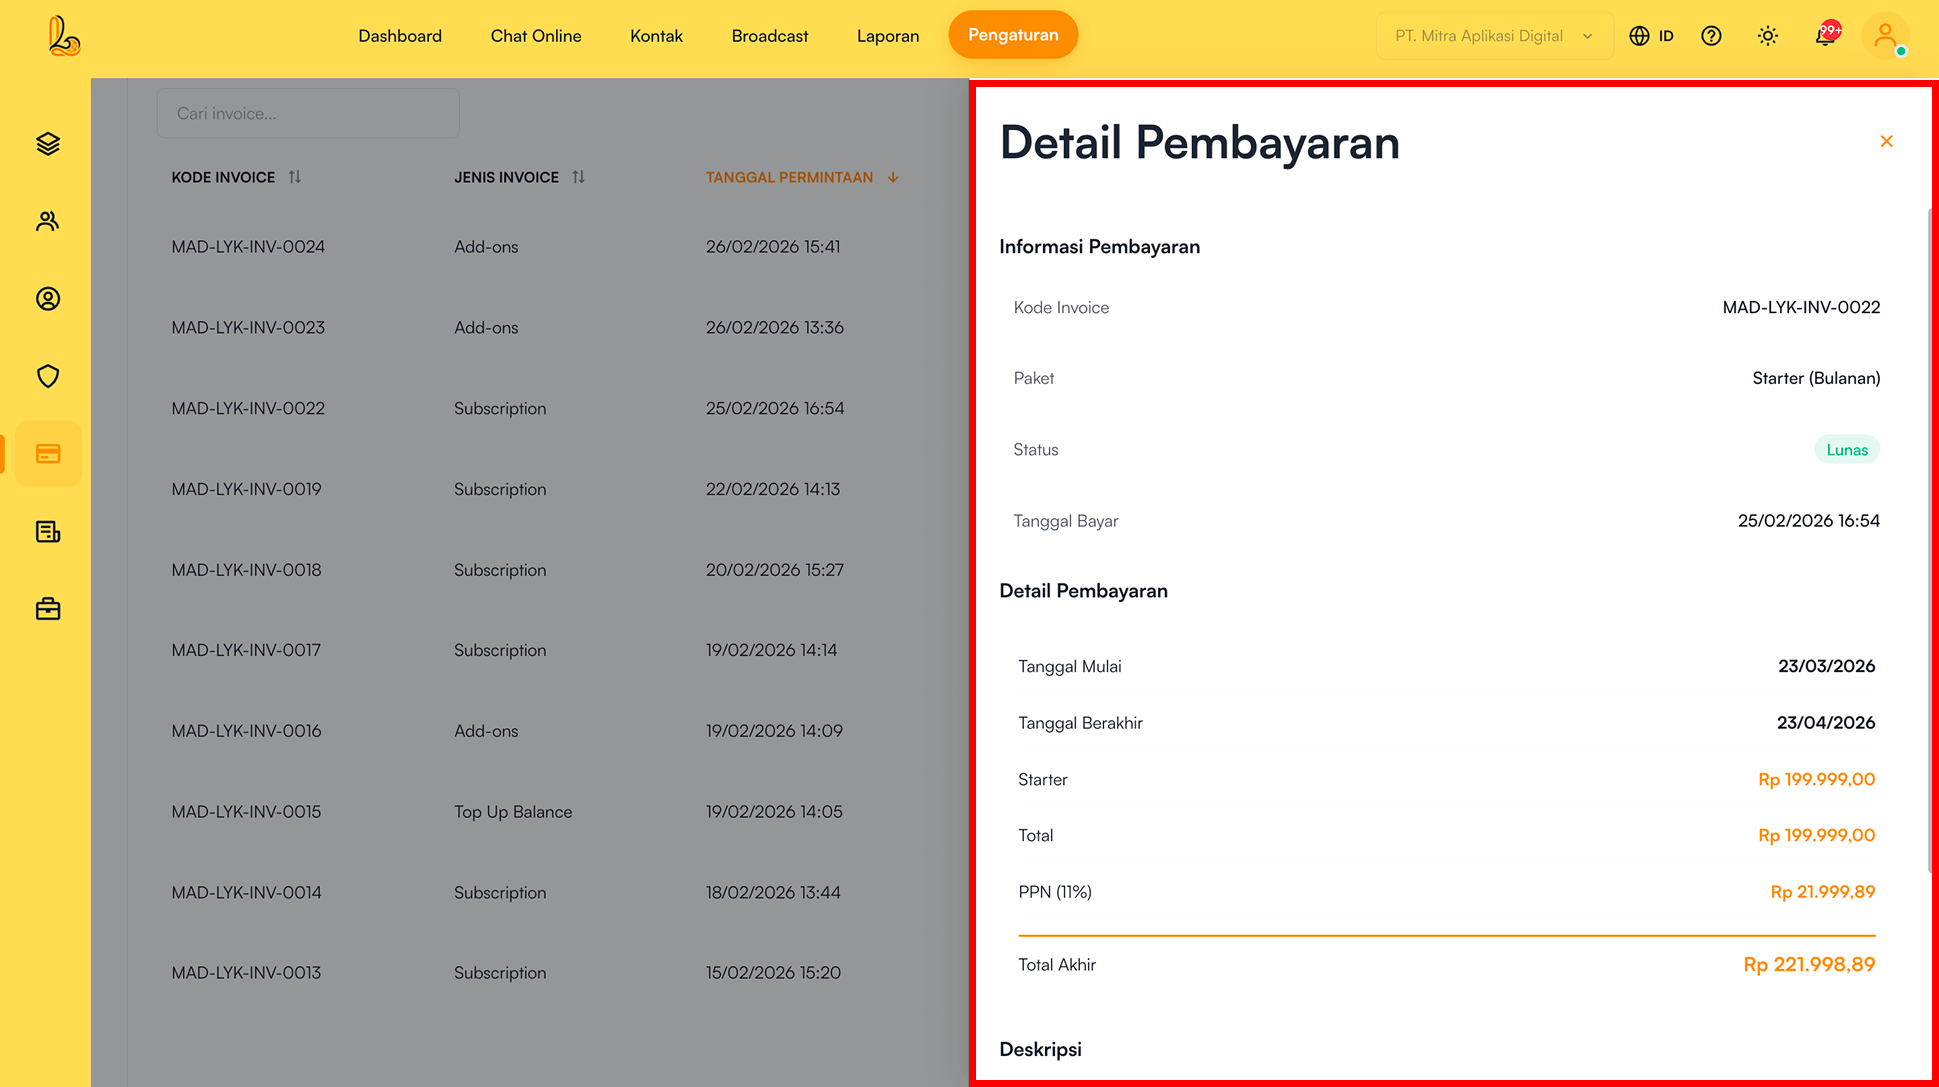1939x1087 pixels.
Task: Click the Cari invoice search field
Action: (308, 114)
